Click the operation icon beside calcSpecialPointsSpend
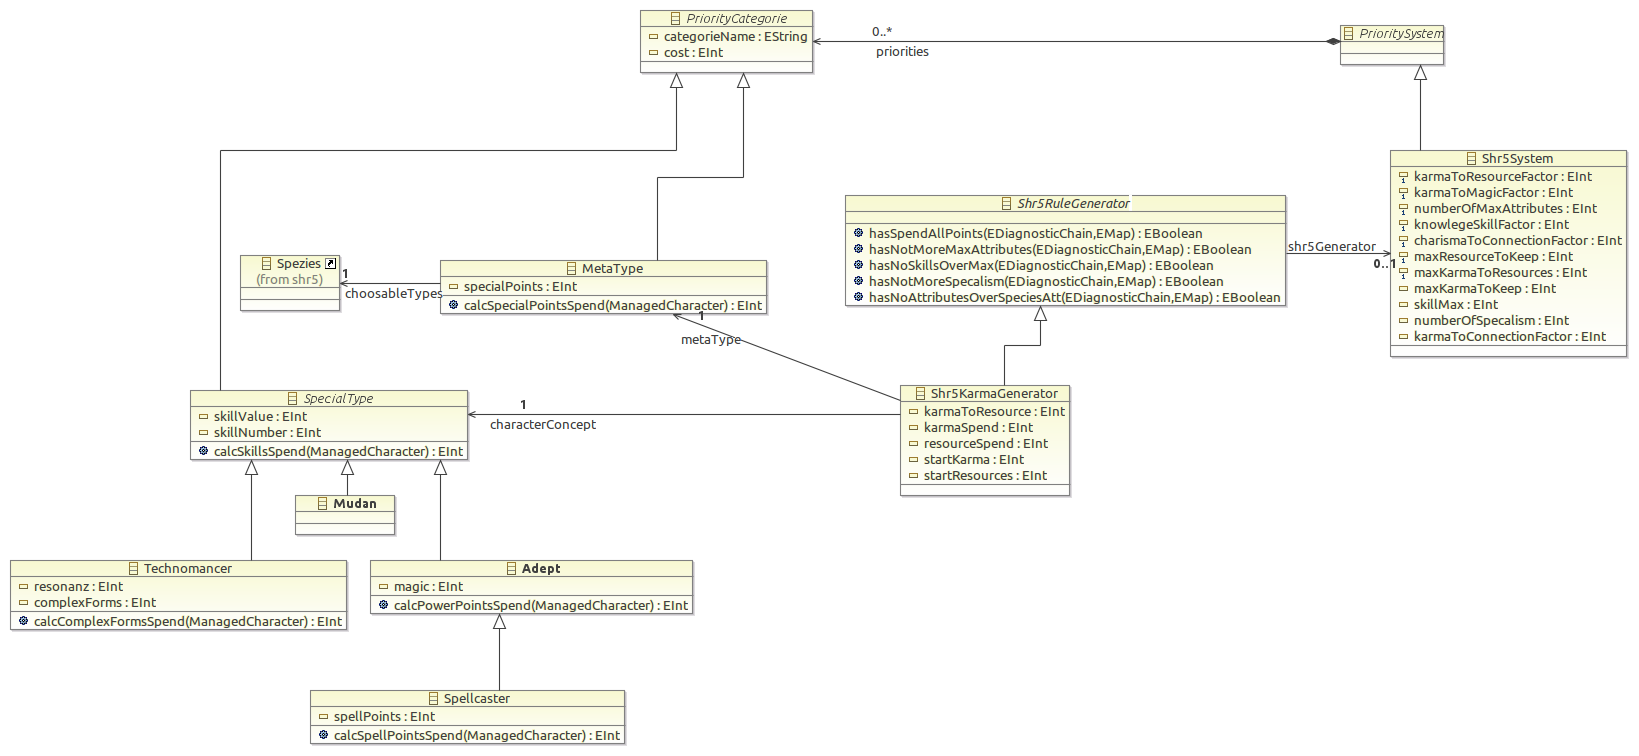Image resolution: width=1639 pixels, height=756 pixels. tap(454, 305)
